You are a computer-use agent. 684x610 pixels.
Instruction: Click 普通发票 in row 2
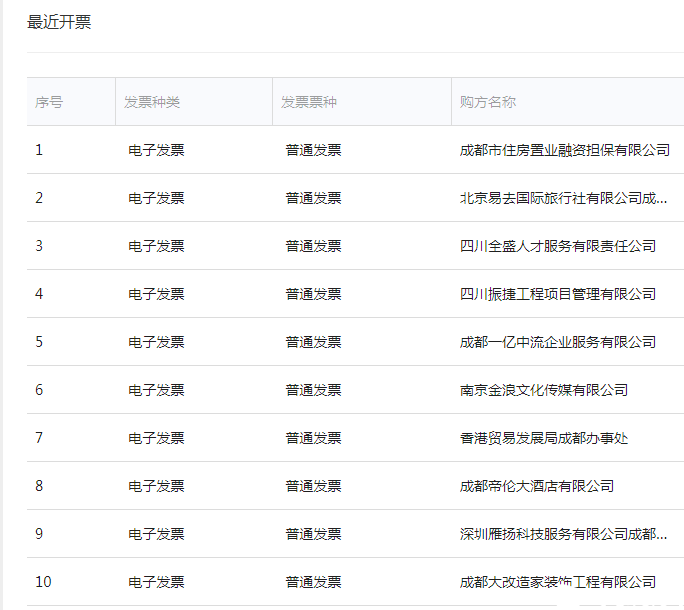[313, 198]
